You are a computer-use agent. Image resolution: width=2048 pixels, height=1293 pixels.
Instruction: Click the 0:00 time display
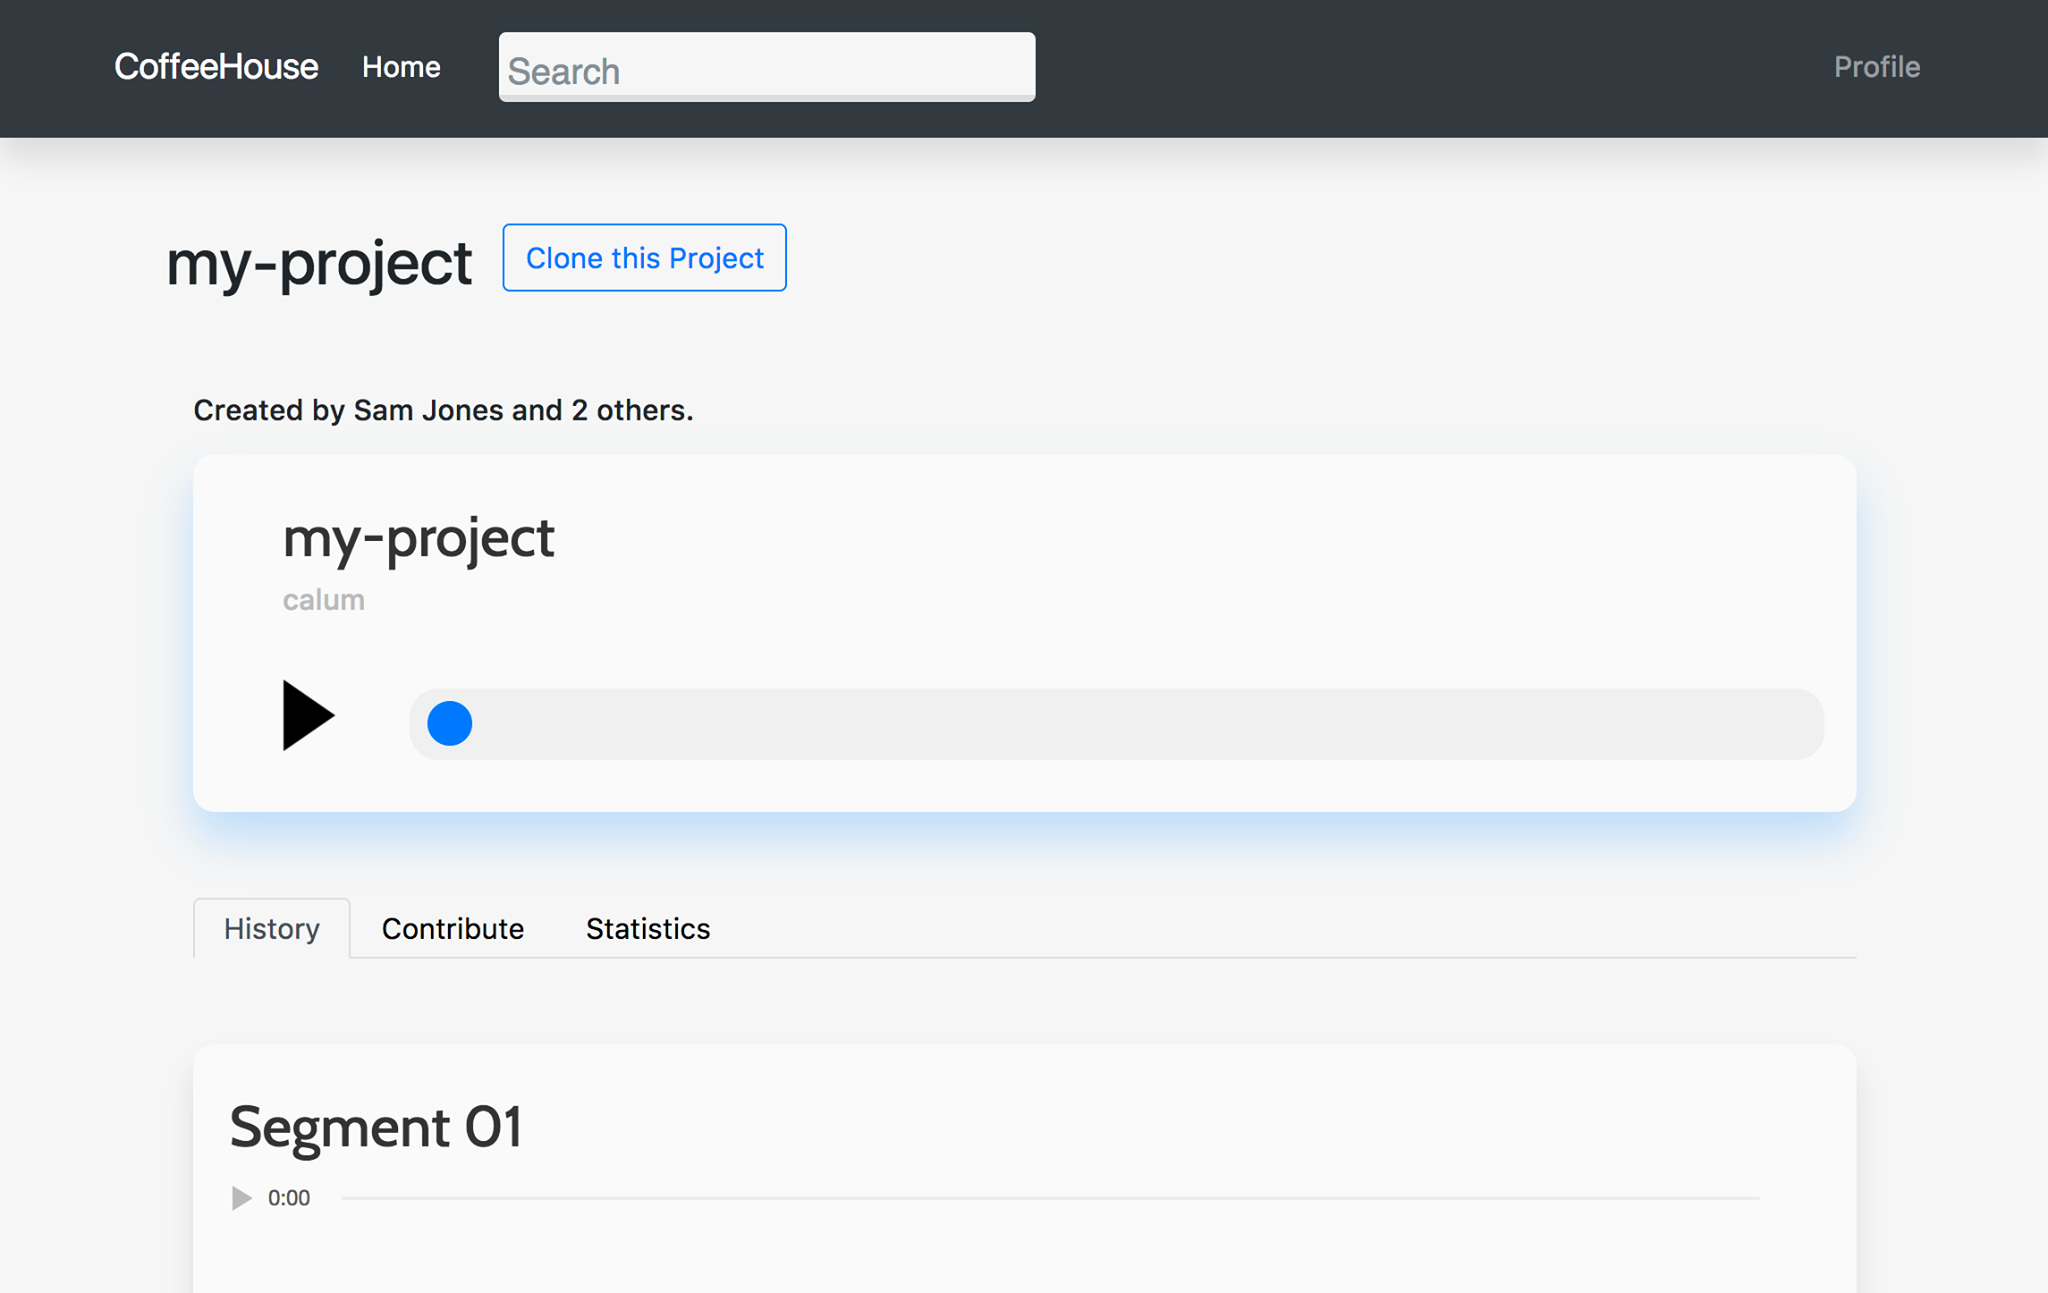(289, 1197)
